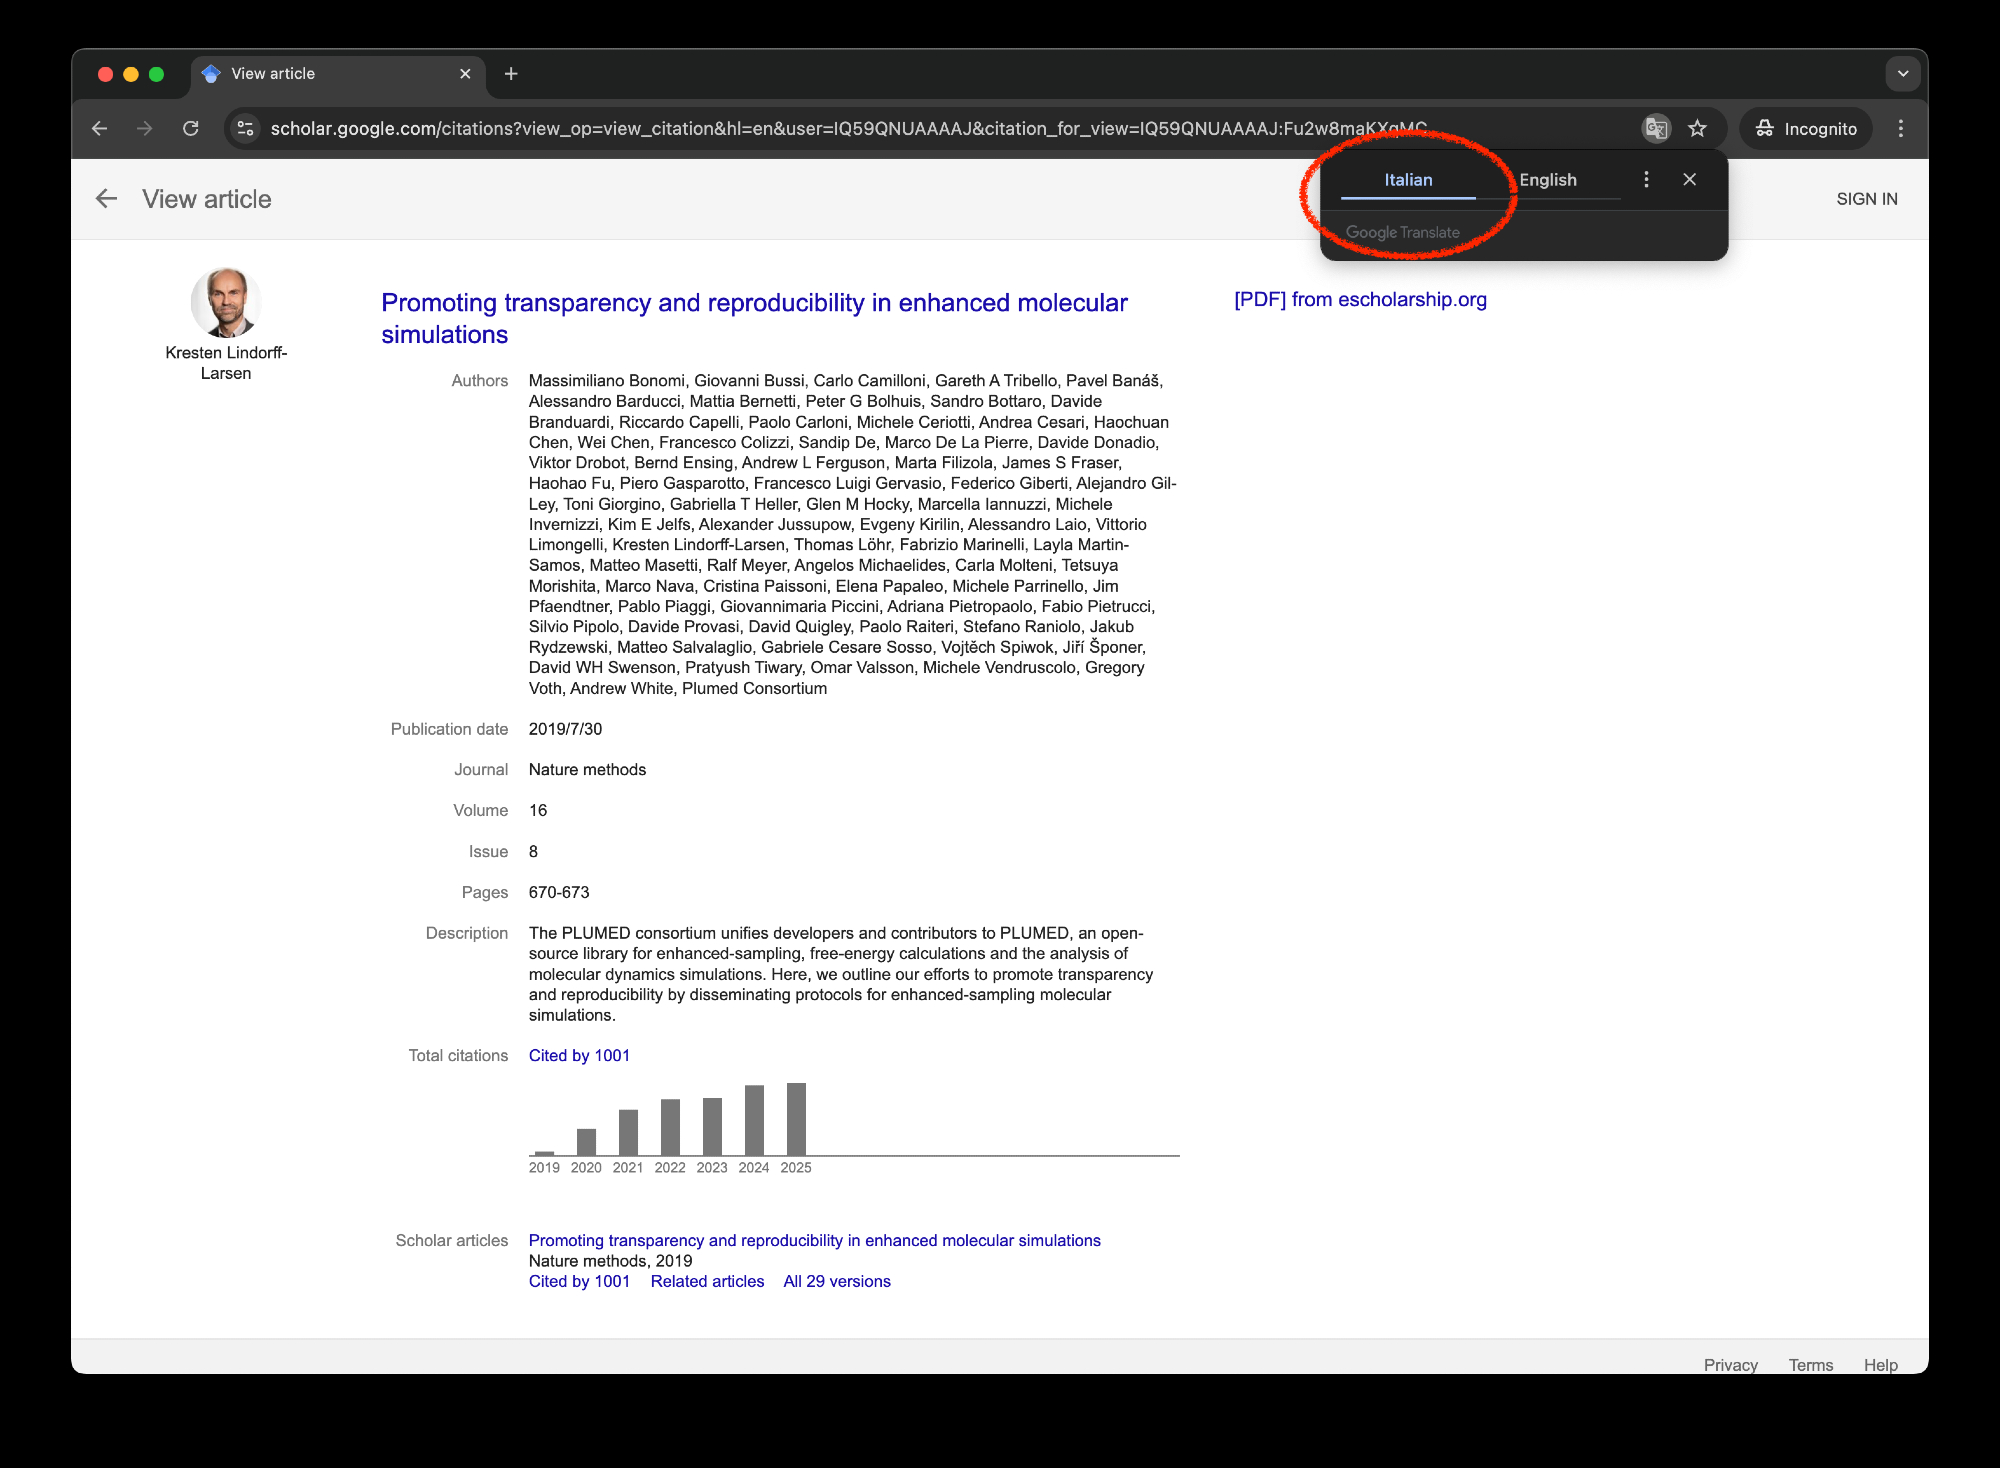Viewport: 2000px width, 1468px height.
Task: Bookmark this page with the star icon
Action: pyautogui.click(x=1697, y=128)
